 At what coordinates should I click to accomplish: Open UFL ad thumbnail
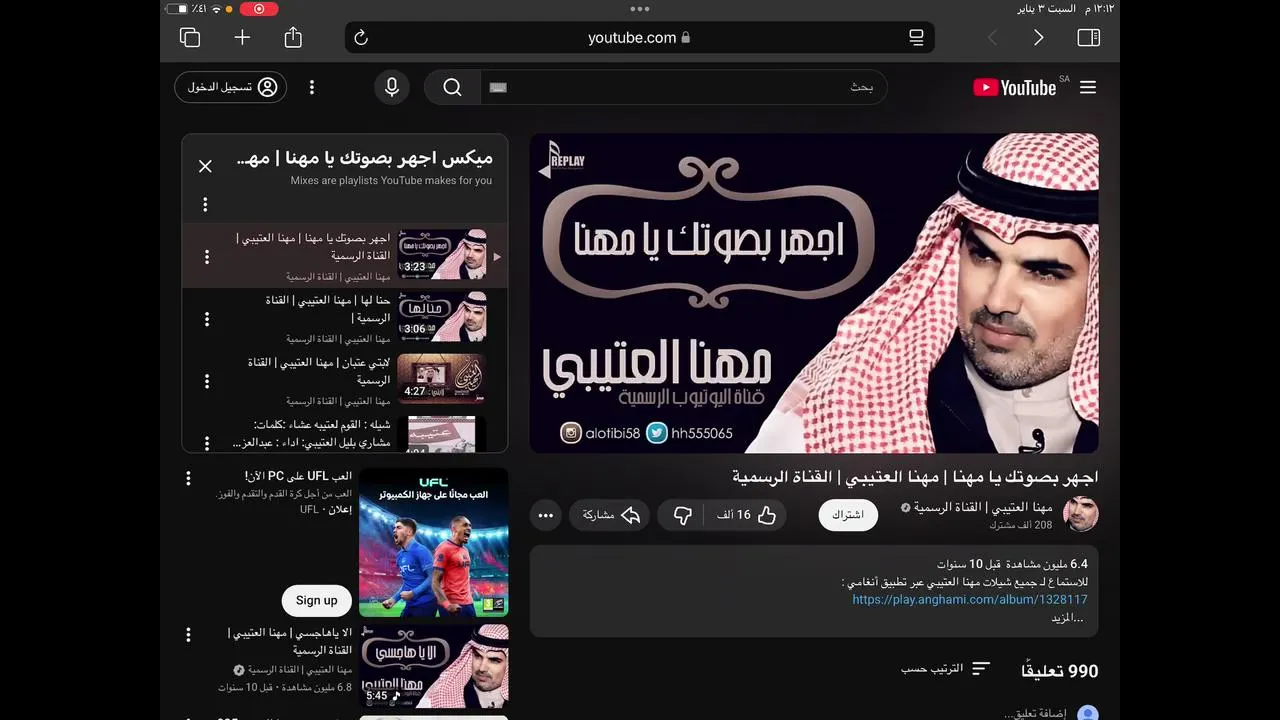click(433, 543)
